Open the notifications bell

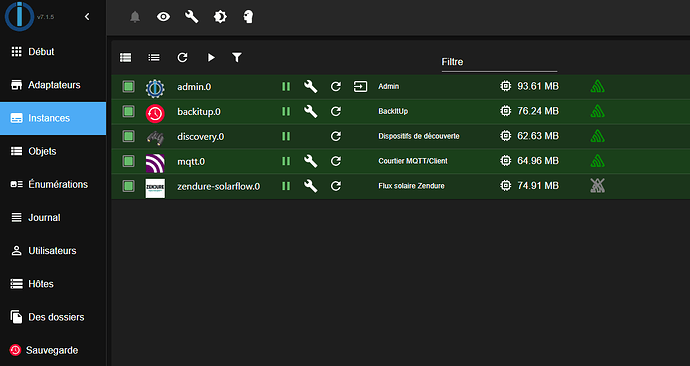tap(135, 17)
